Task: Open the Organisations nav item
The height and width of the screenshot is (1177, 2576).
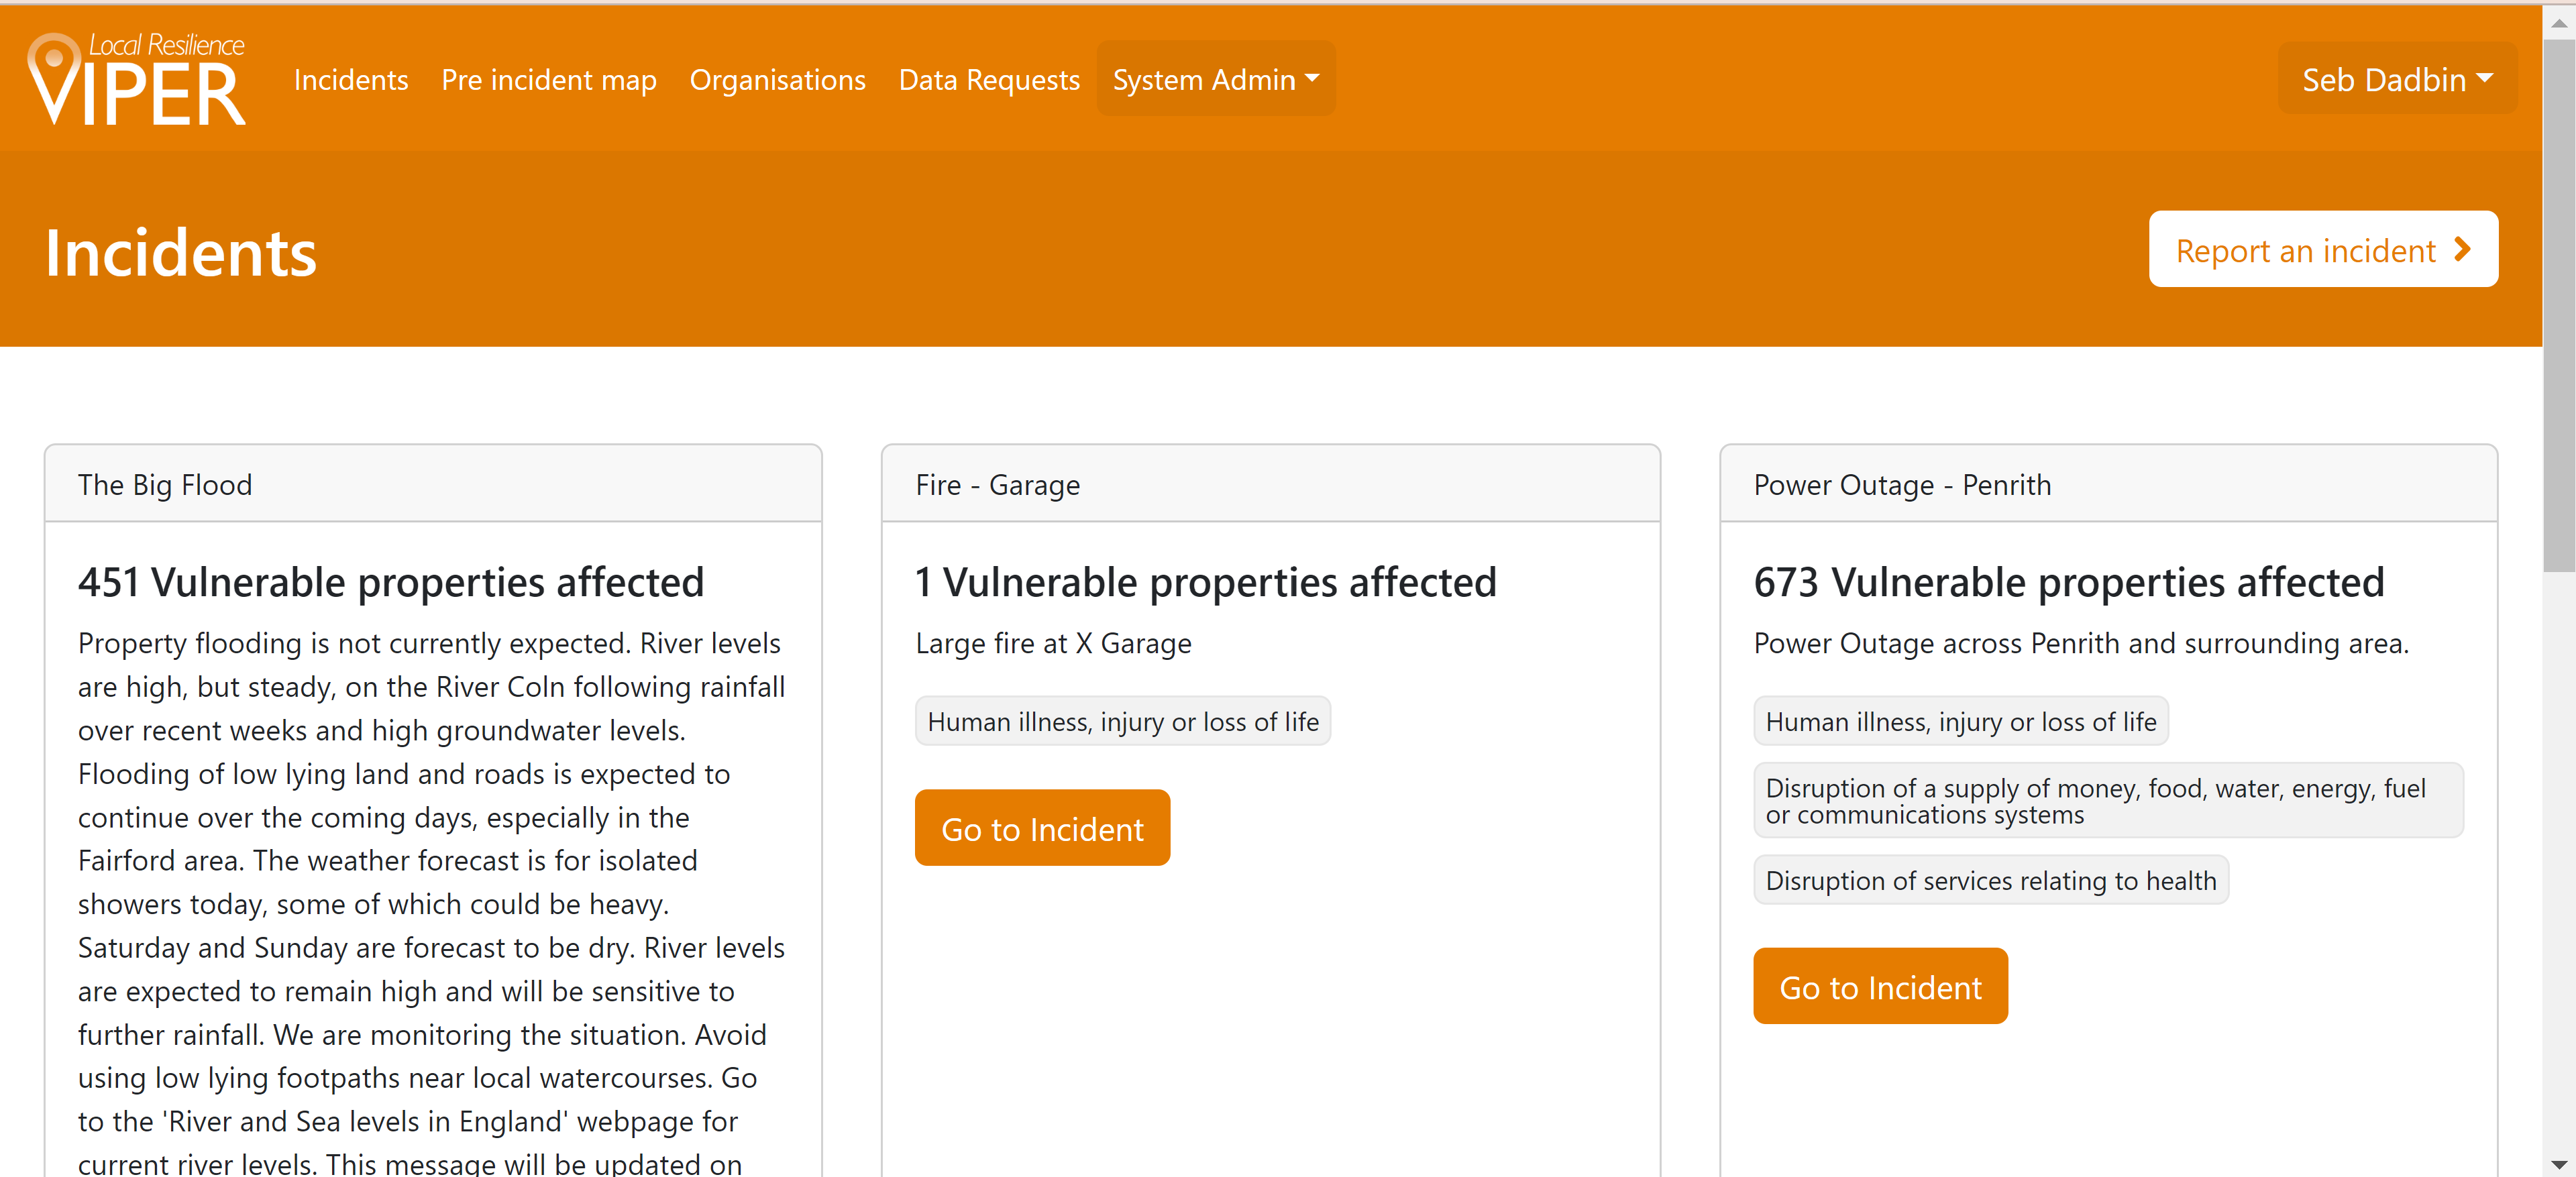Action: pos(777,79)
